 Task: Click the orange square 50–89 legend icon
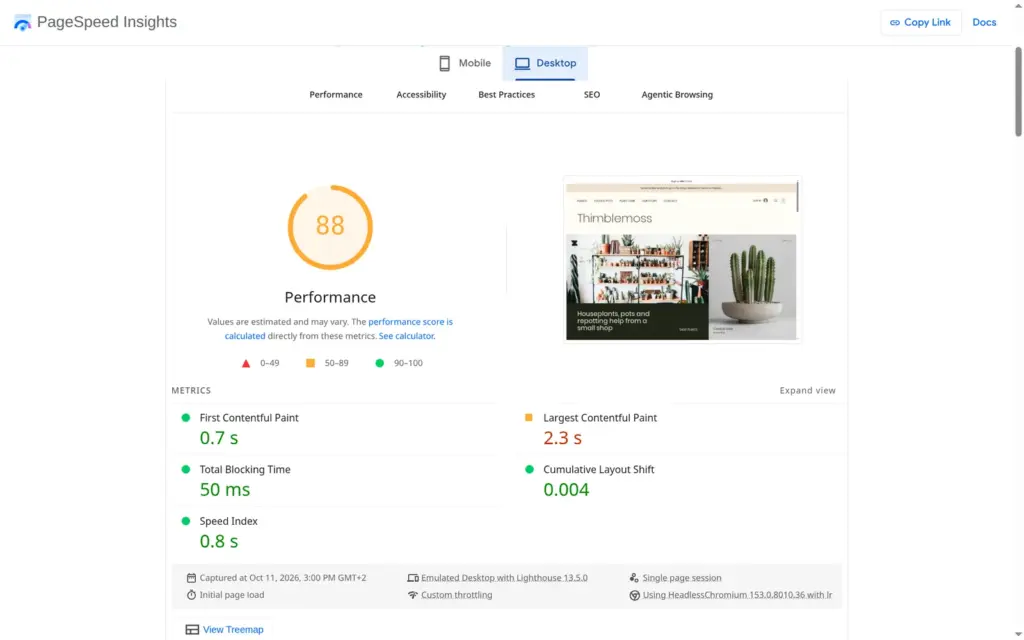click(x=310, y=363)
